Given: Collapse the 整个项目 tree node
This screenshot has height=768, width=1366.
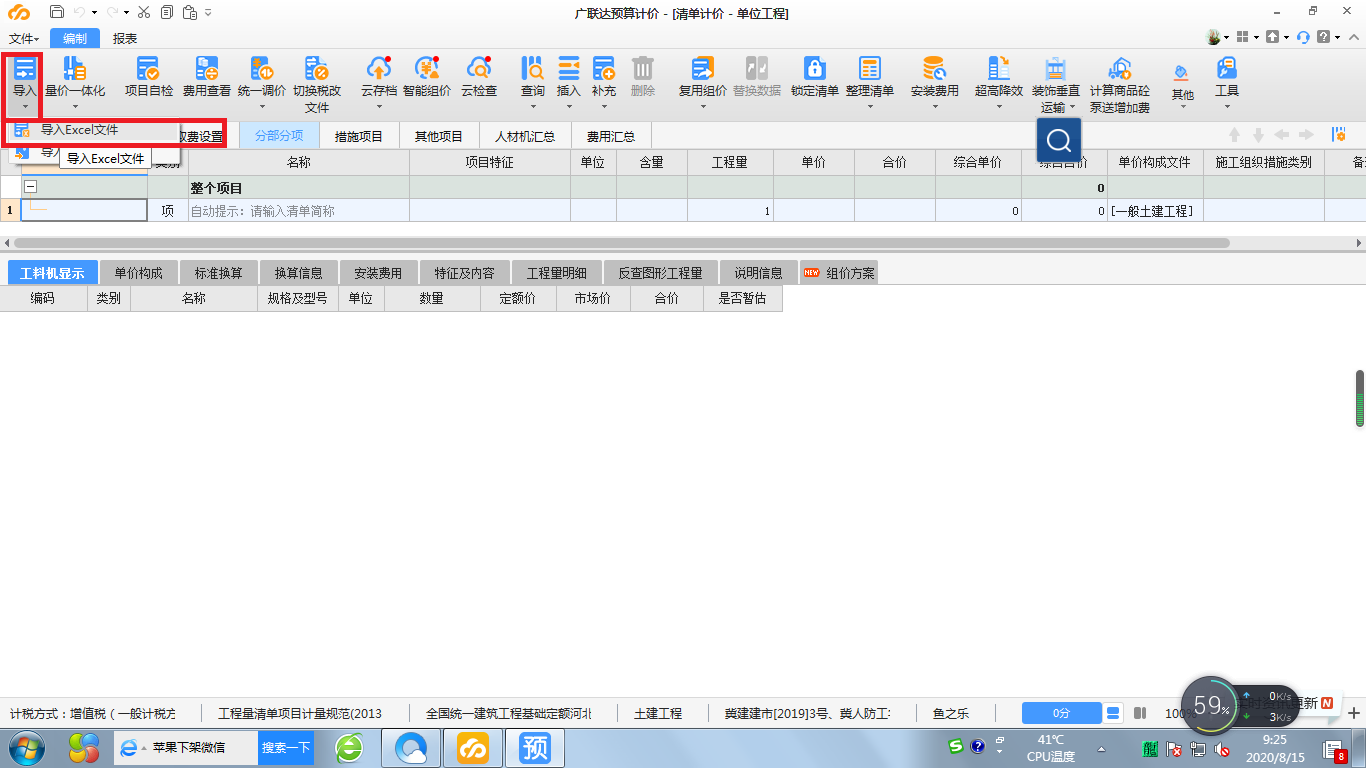Looking at the screenshot, I should (31, 187).
